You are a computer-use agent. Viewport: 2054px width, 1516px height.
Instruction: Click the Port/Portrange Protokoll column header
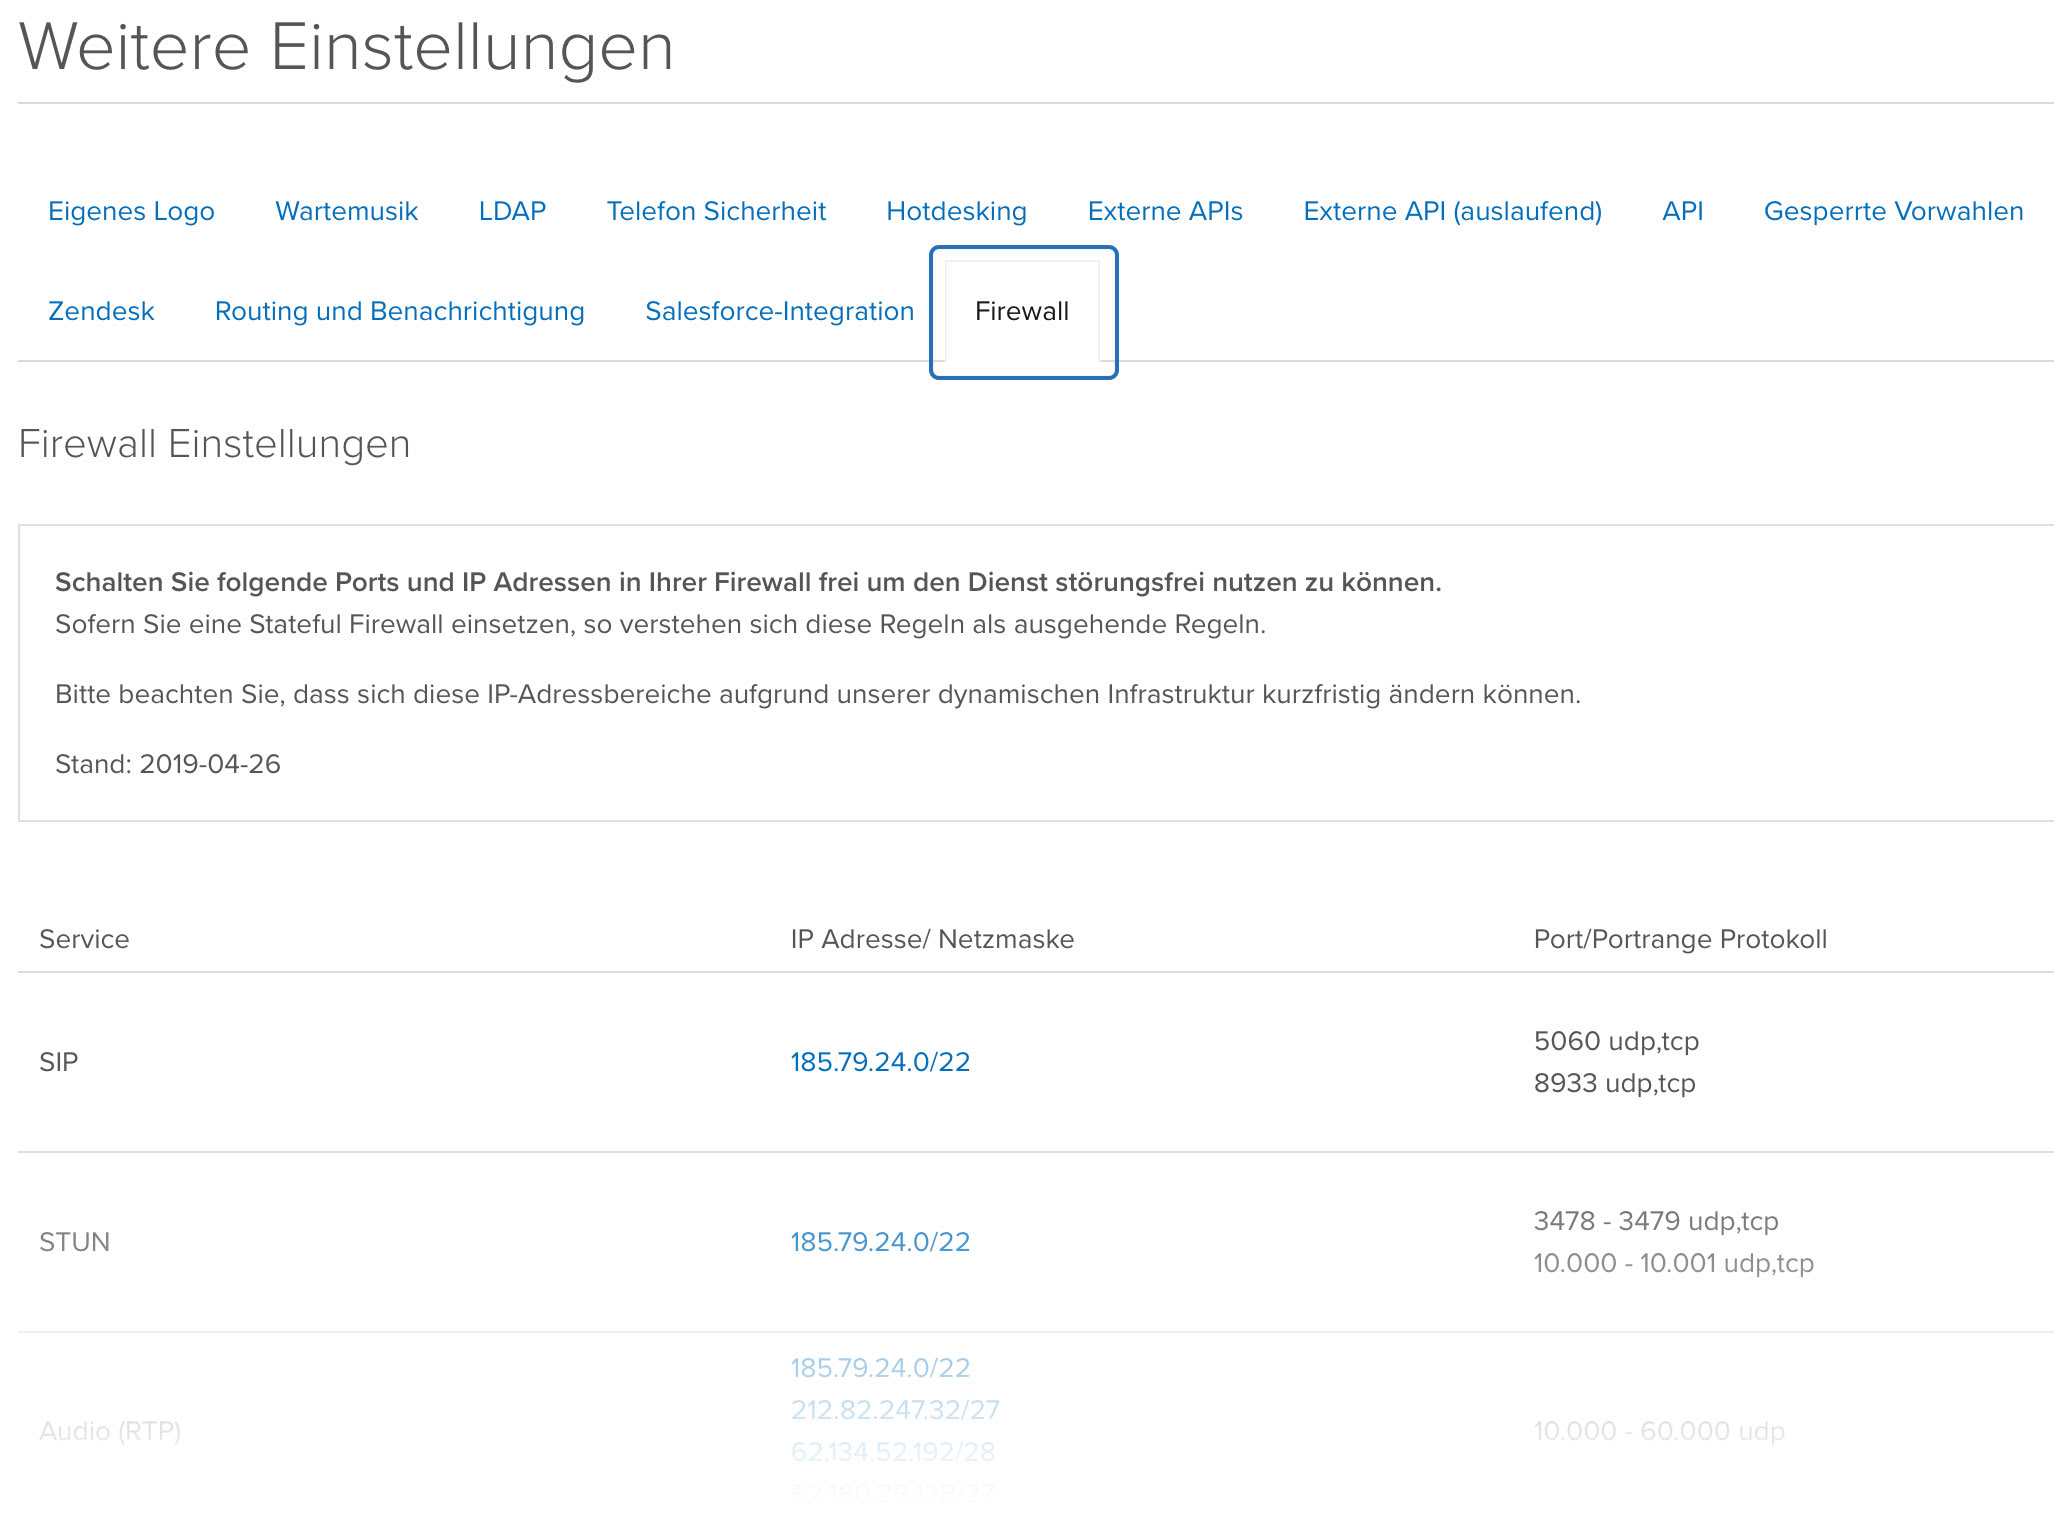tap(1680, 939)
